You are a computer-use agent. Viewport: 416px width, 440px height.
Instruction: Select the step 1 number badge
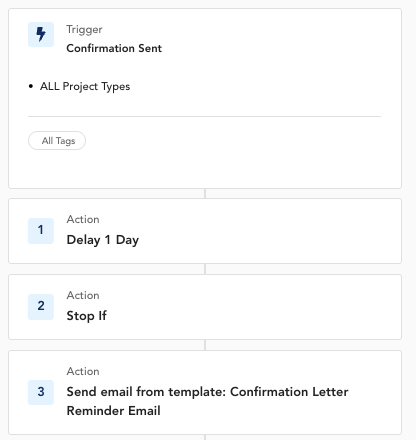[x=41, y=231]
